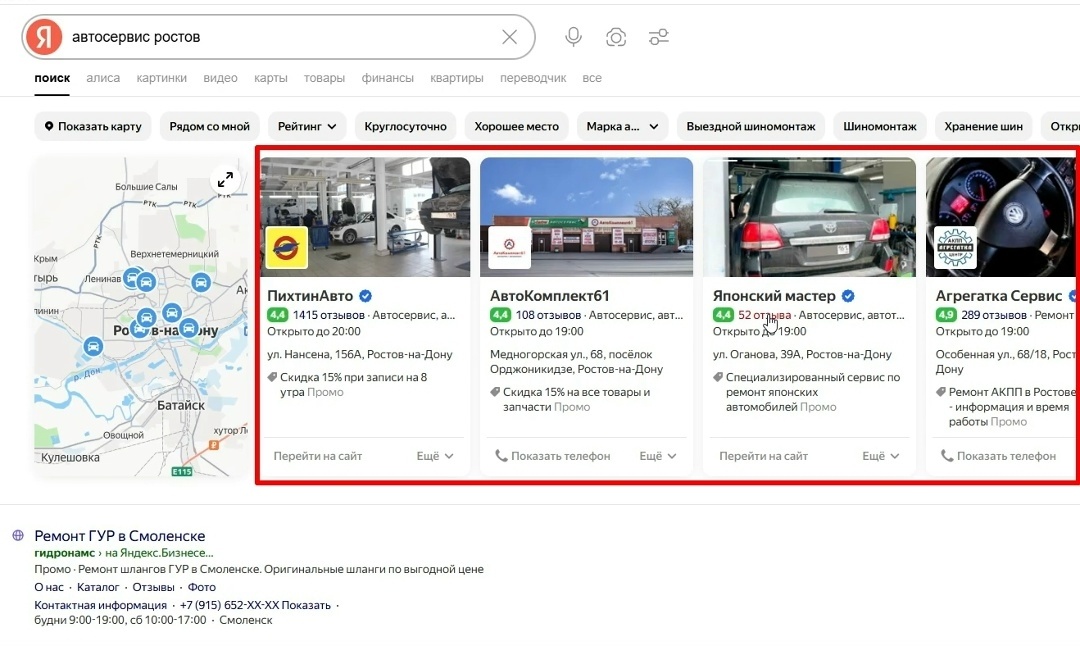Switch to the финансы tab

[x=388, y=78]
